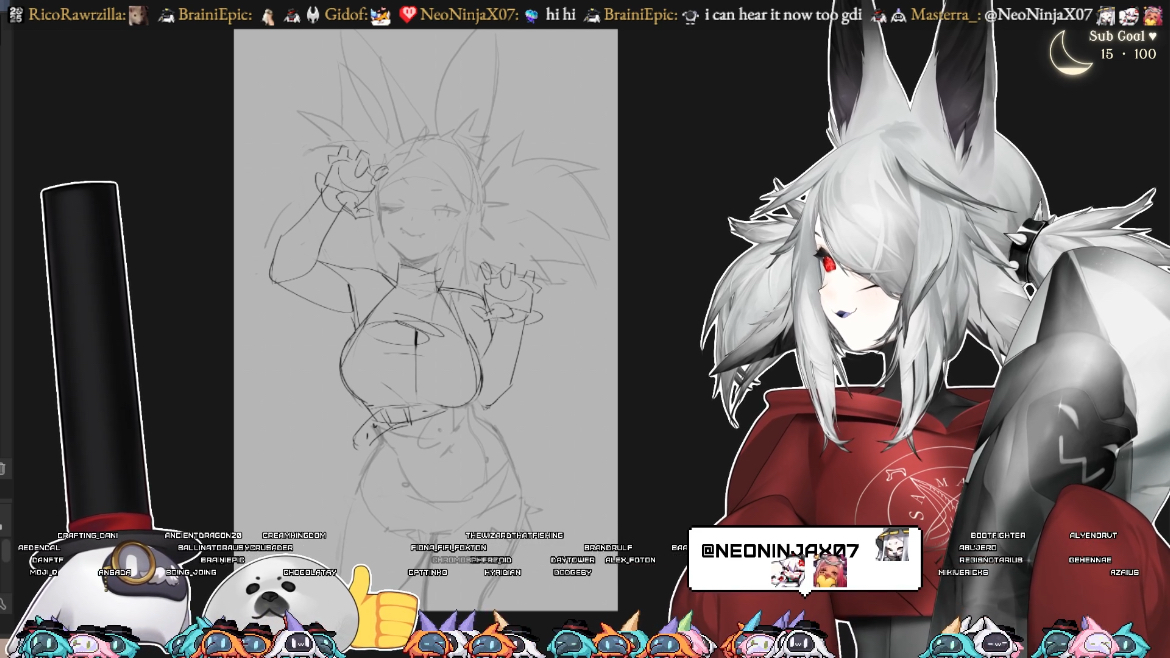Click the crescent moon Sub Goal icon
This screenshot has height=658, width=1170.
tap(1070, 52)
